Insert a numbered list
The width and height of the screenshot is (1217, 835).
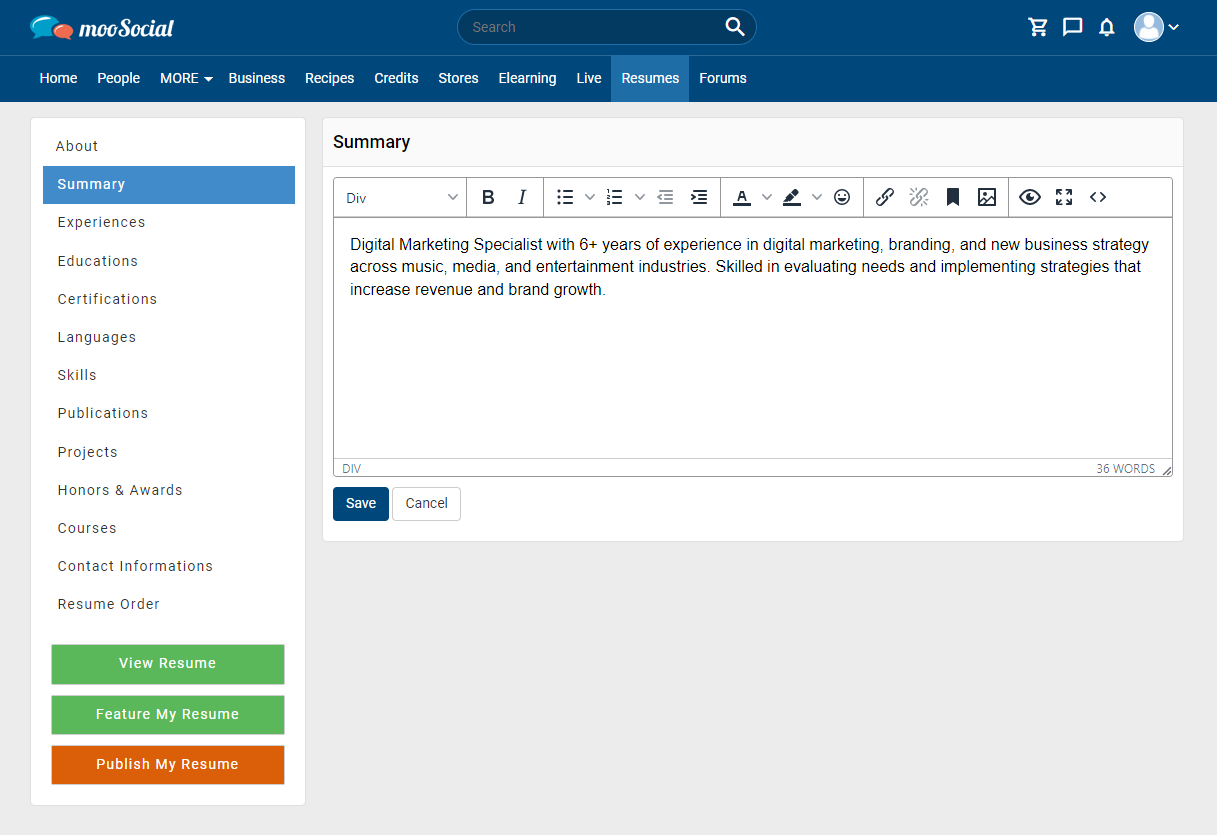615,197
